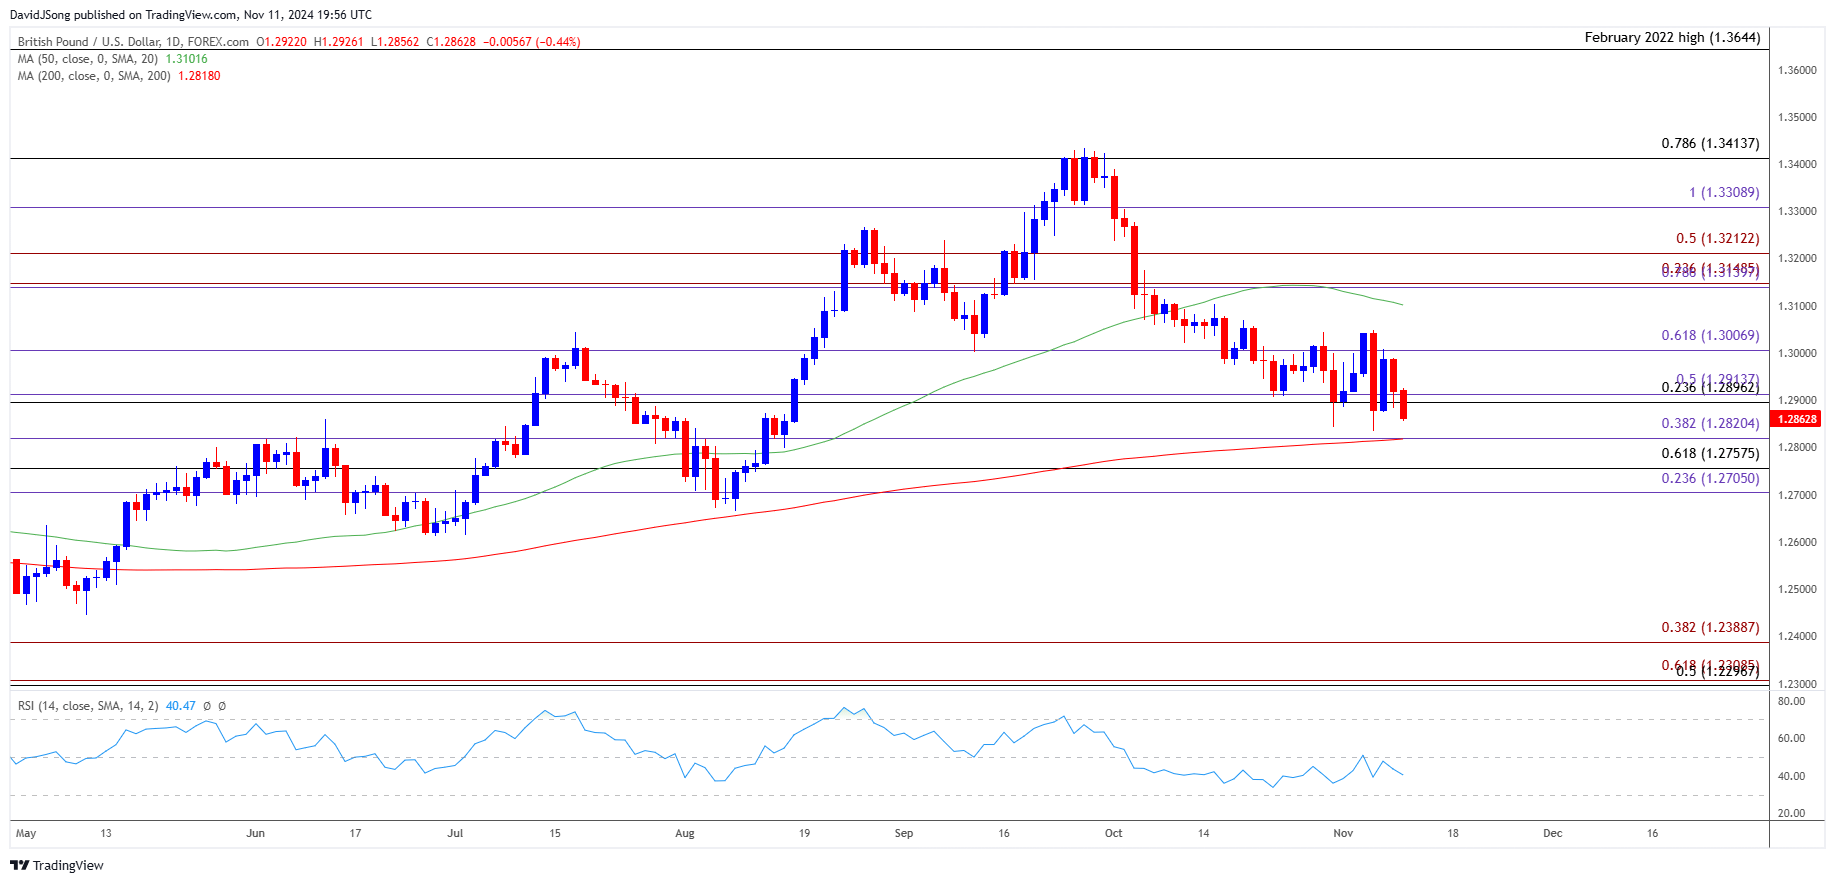Click the red current price tag 1.28628

(1796, 419)
